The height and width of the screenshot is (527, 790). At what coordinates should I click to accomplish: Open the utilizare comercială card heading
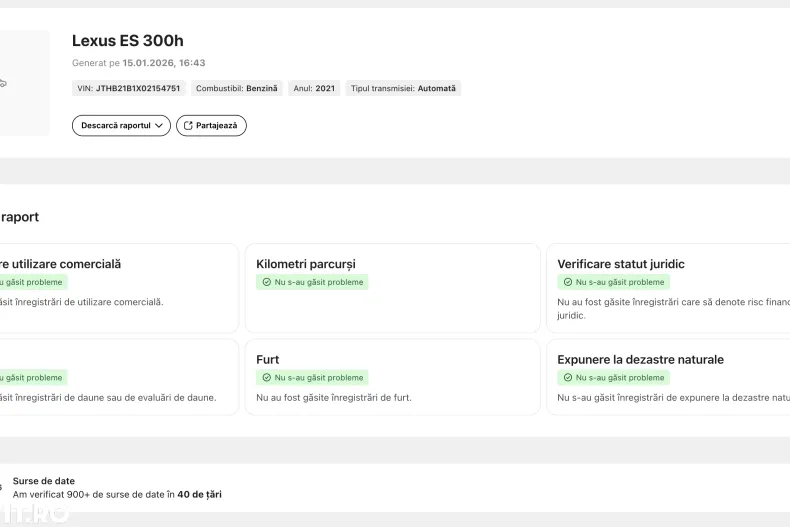click(x=60, y=264)
